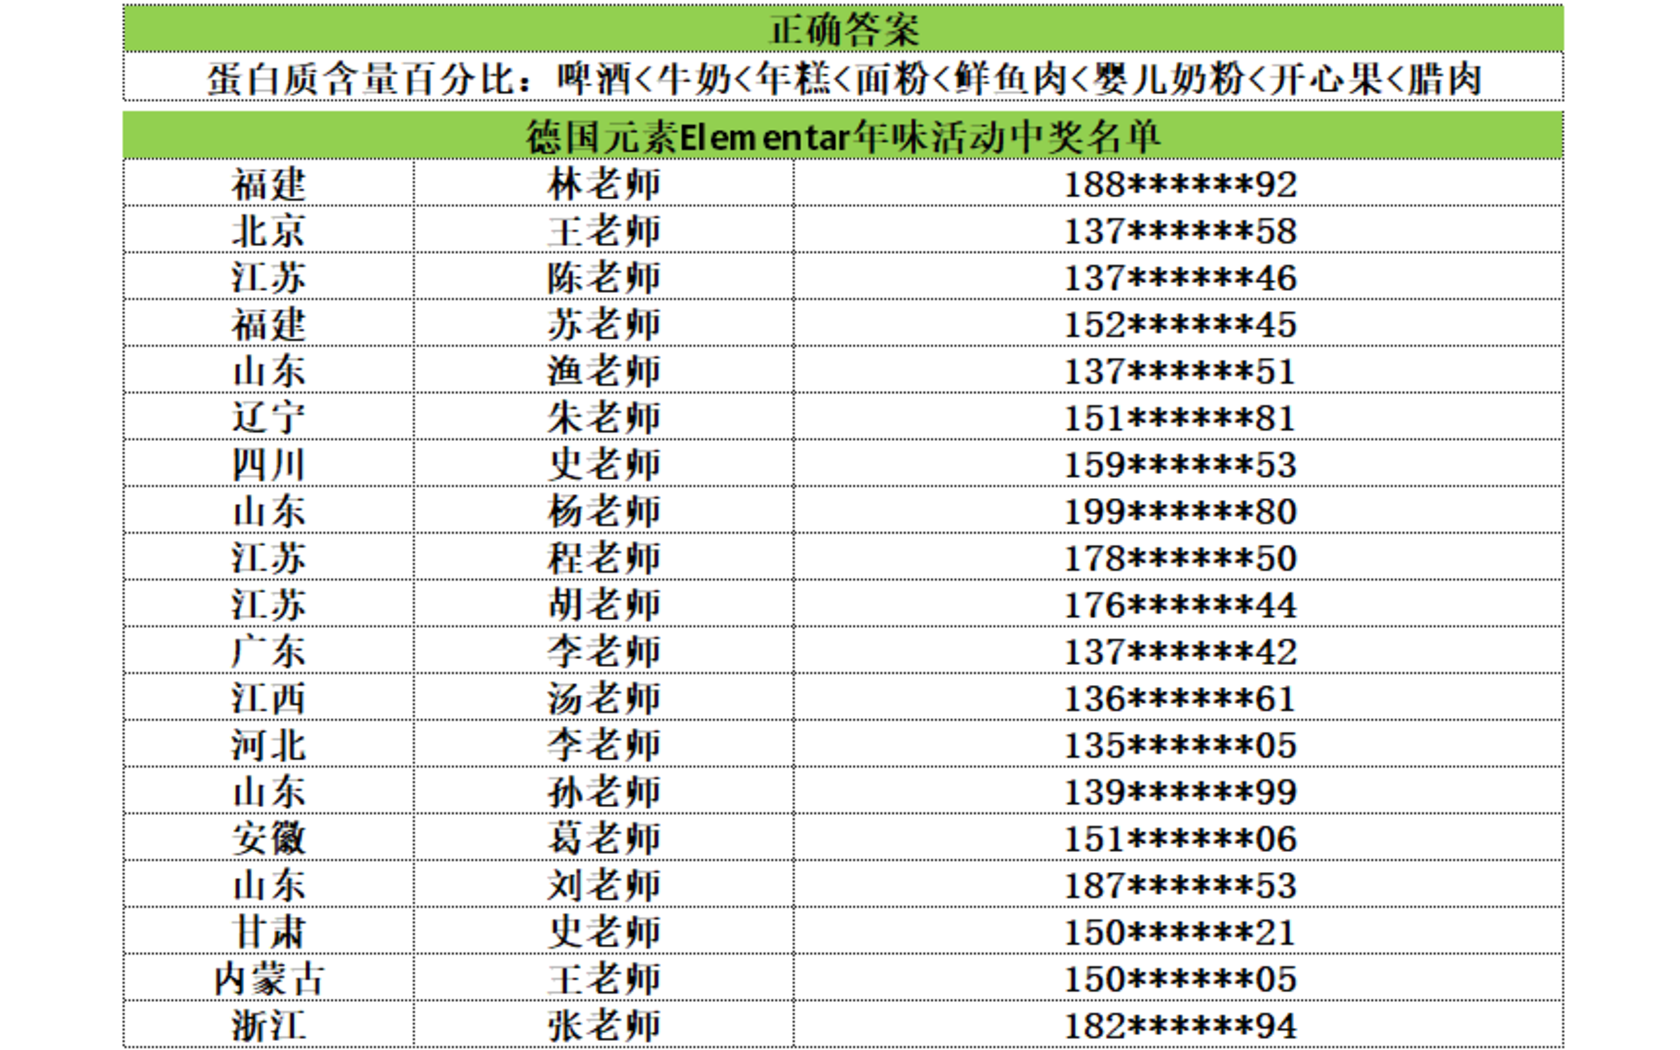The width and height of the screenshot is (1680, 1050).
Task: Click 王老师 in the 北京 row
Action: pyautogui.click(x=604, y=231)
